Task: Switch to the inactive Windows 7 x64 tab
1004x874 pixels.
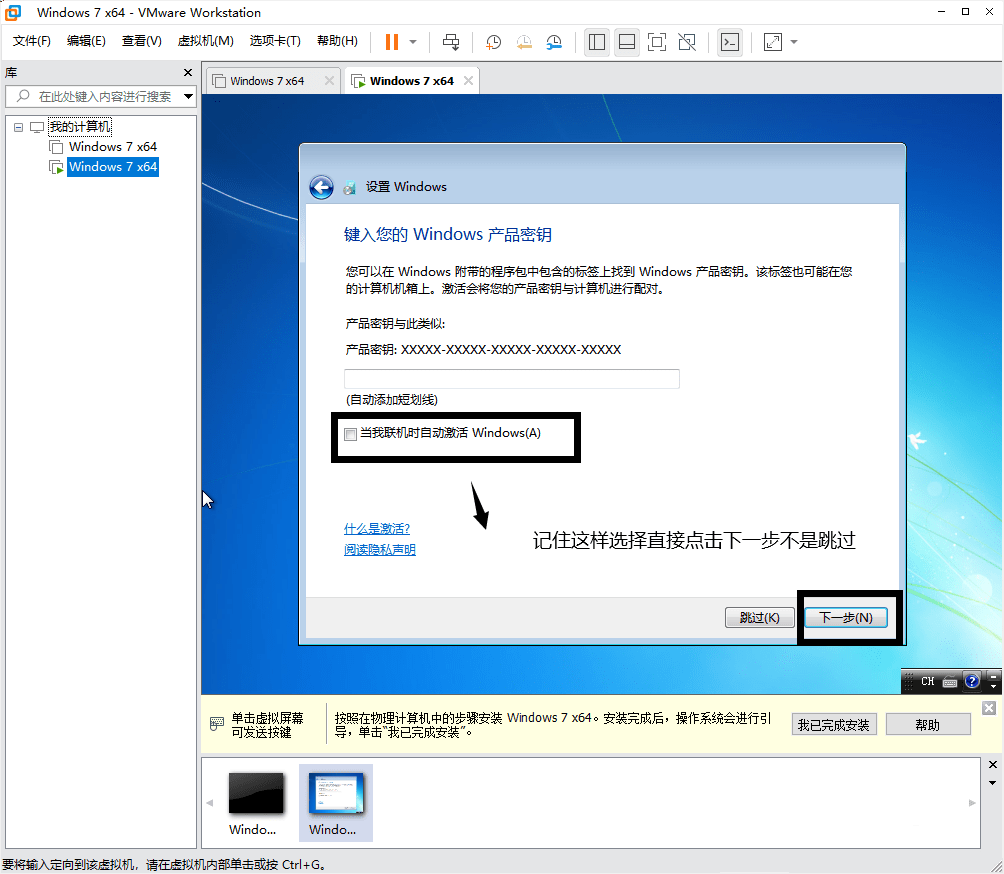Action: pyautogui.click(x=267, y=81)
